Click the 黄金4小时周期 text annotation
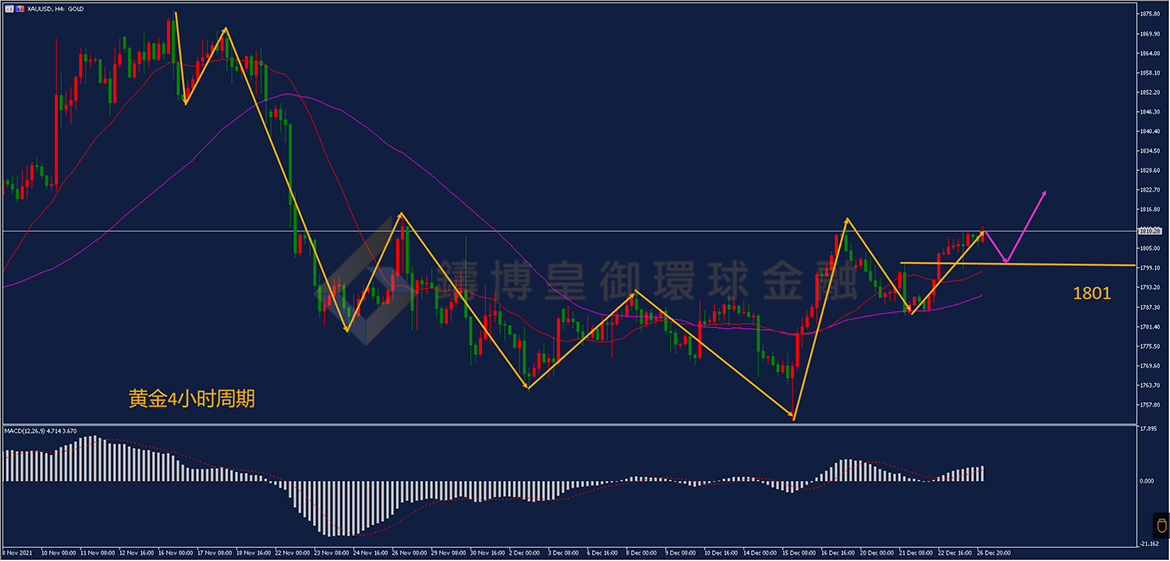The image size is (1170, 561). click(191, 398)
